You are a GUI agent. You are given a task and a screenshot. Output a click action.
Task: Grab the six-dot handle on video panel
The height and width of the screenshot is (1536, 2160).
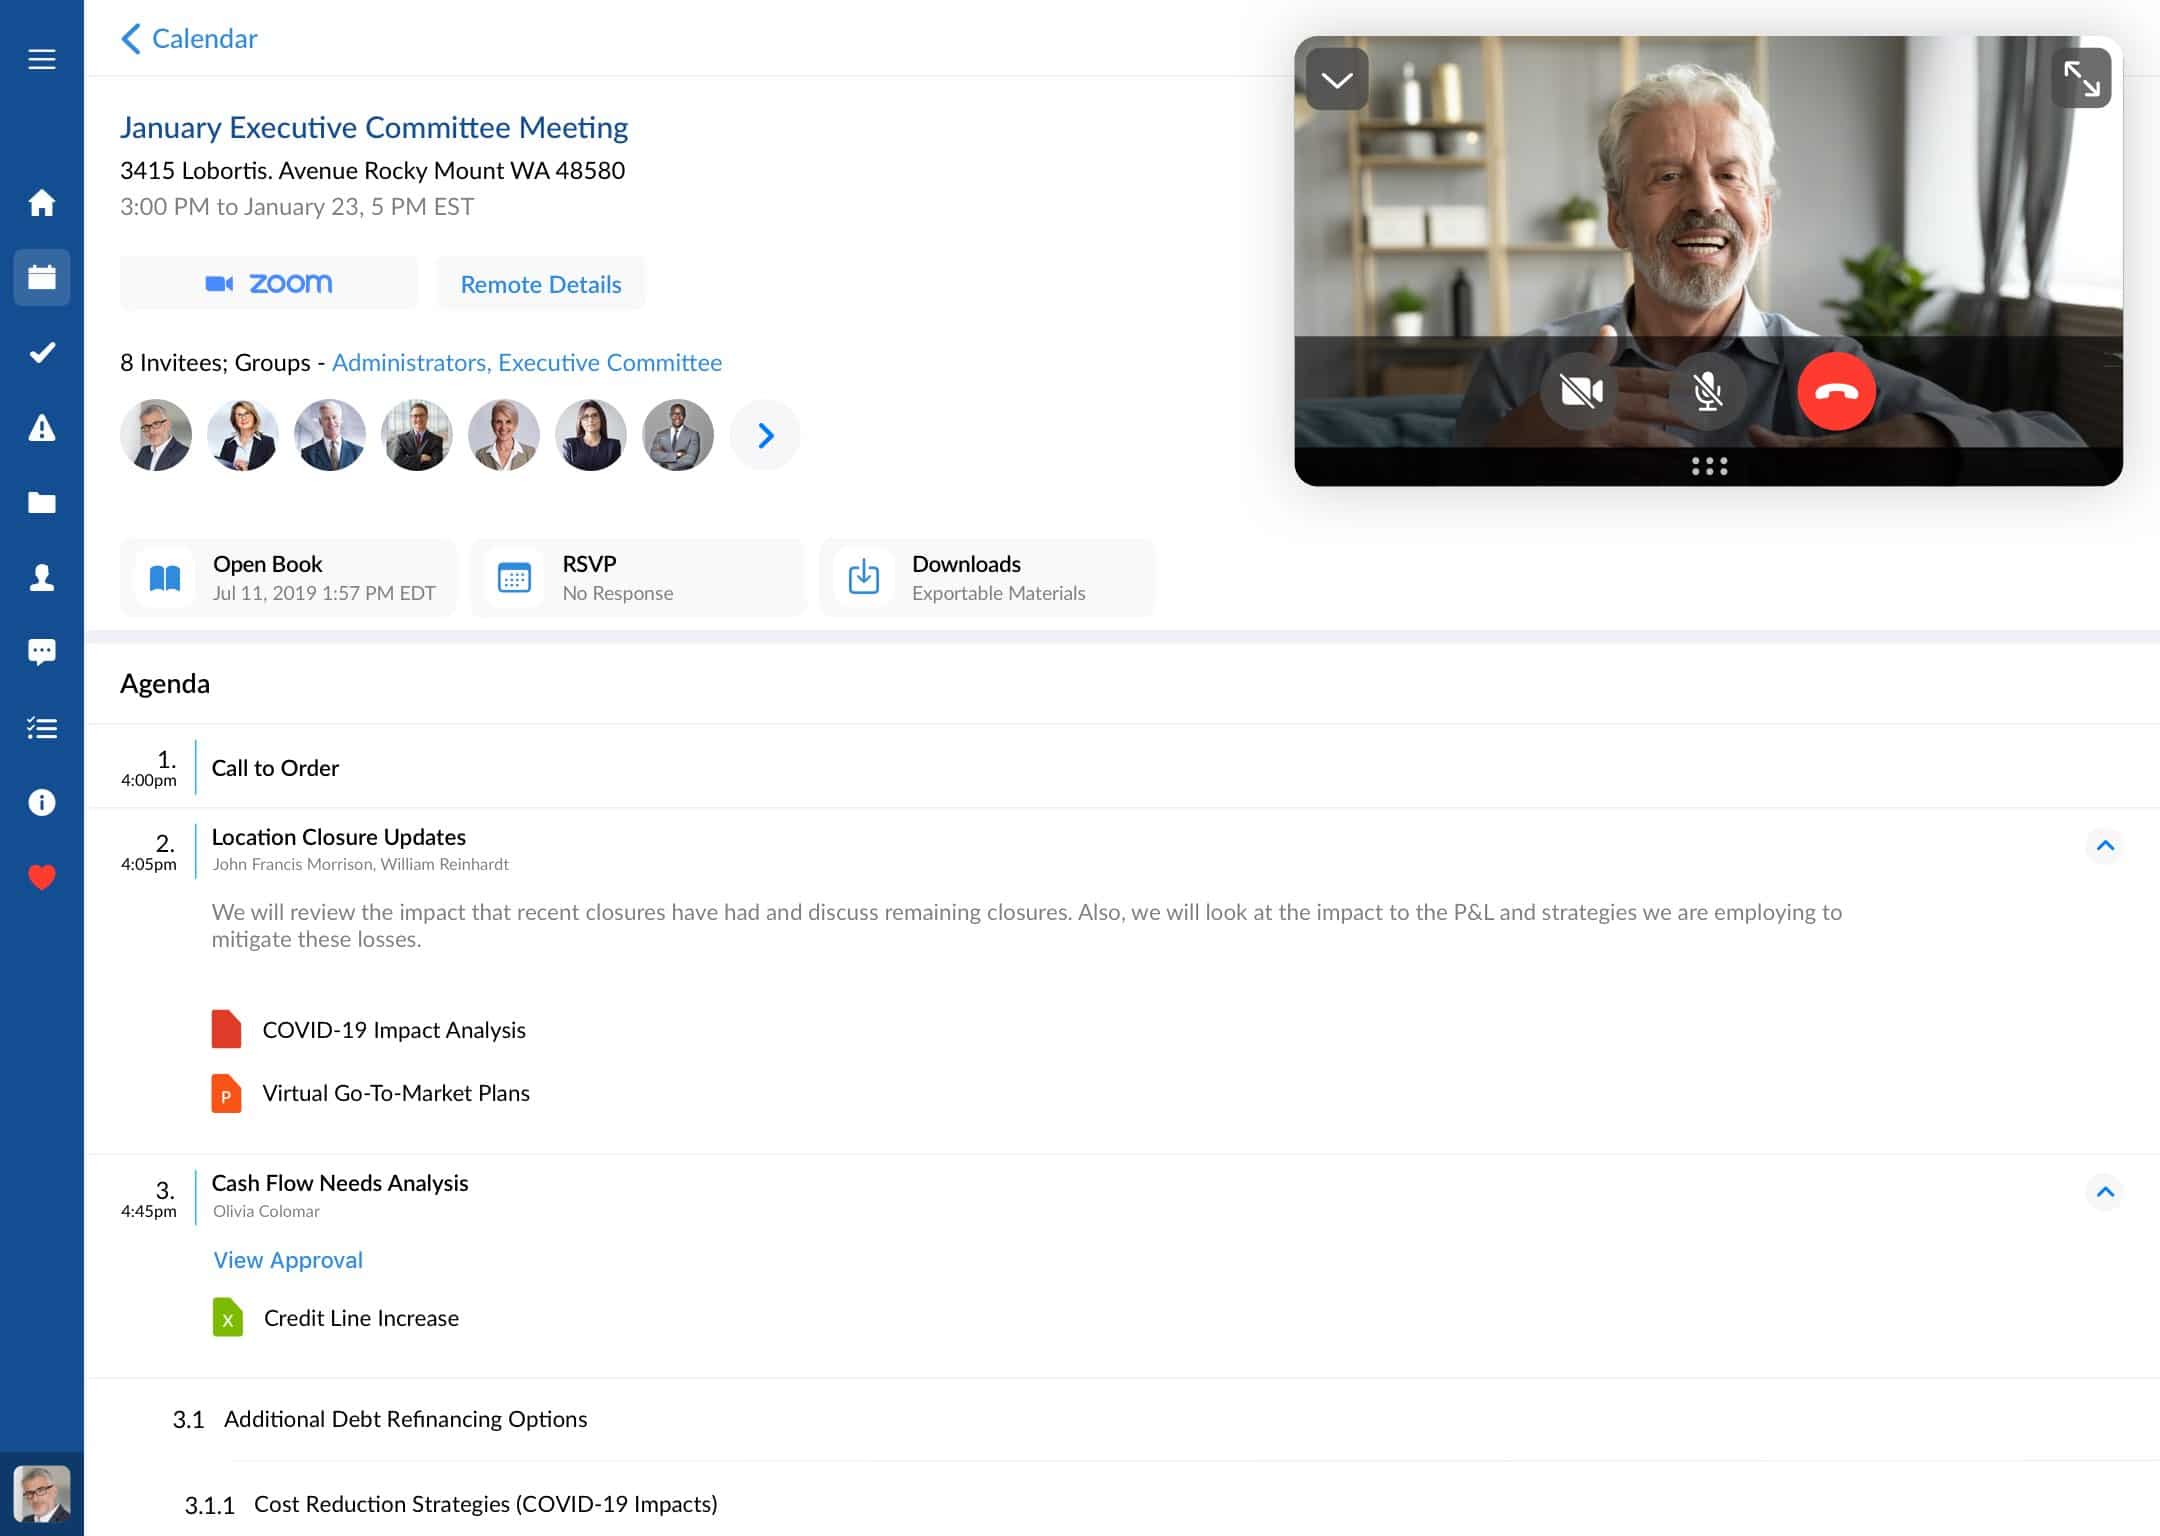point(1709,466)
